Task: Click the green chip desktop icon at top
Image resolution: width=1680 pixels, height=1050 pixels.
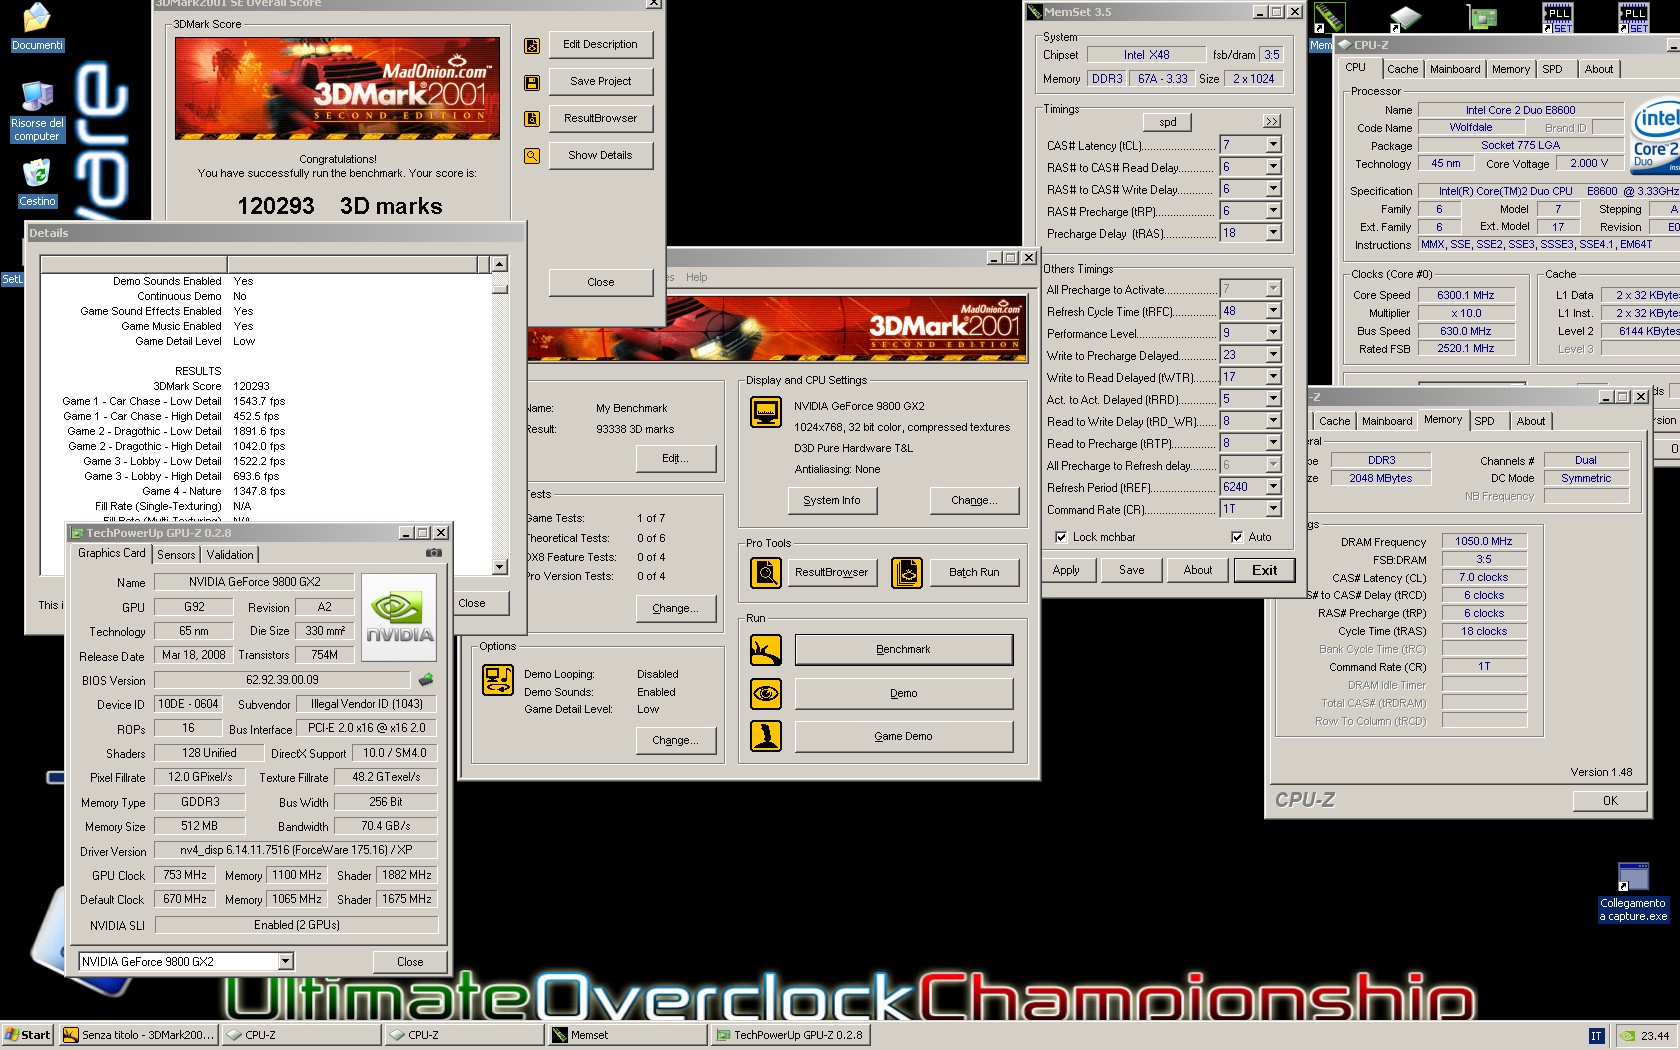Action: (1483, 17)
